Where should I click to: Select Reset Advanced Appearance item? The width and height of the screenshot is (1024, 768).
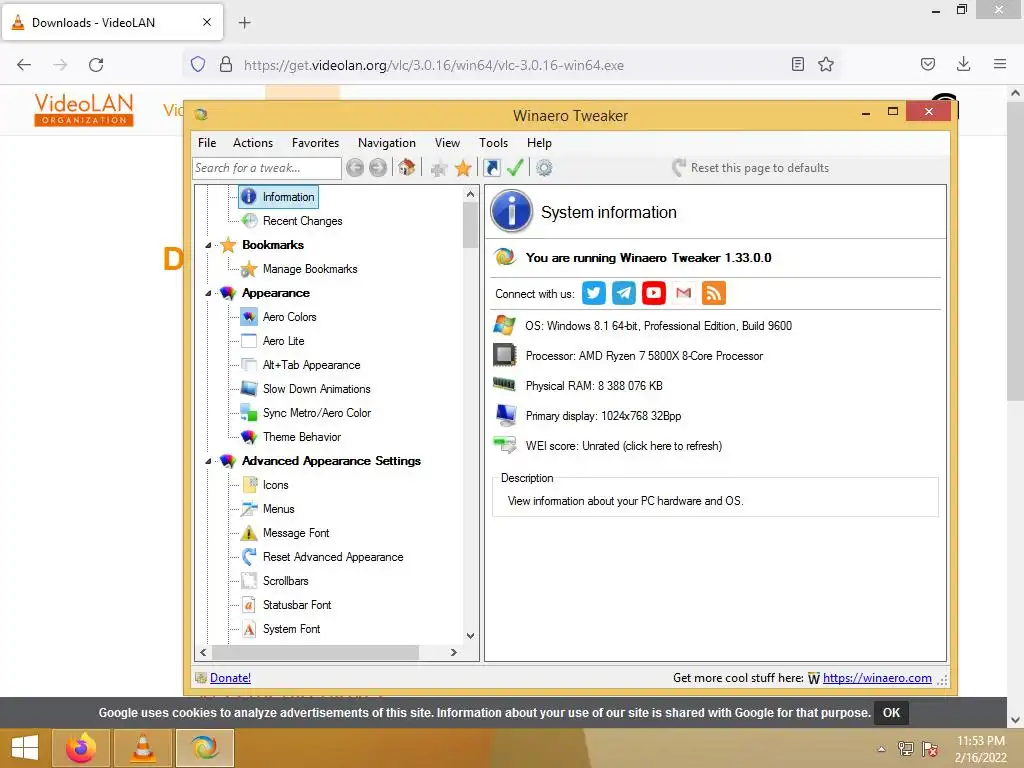(x=333, y=557)
